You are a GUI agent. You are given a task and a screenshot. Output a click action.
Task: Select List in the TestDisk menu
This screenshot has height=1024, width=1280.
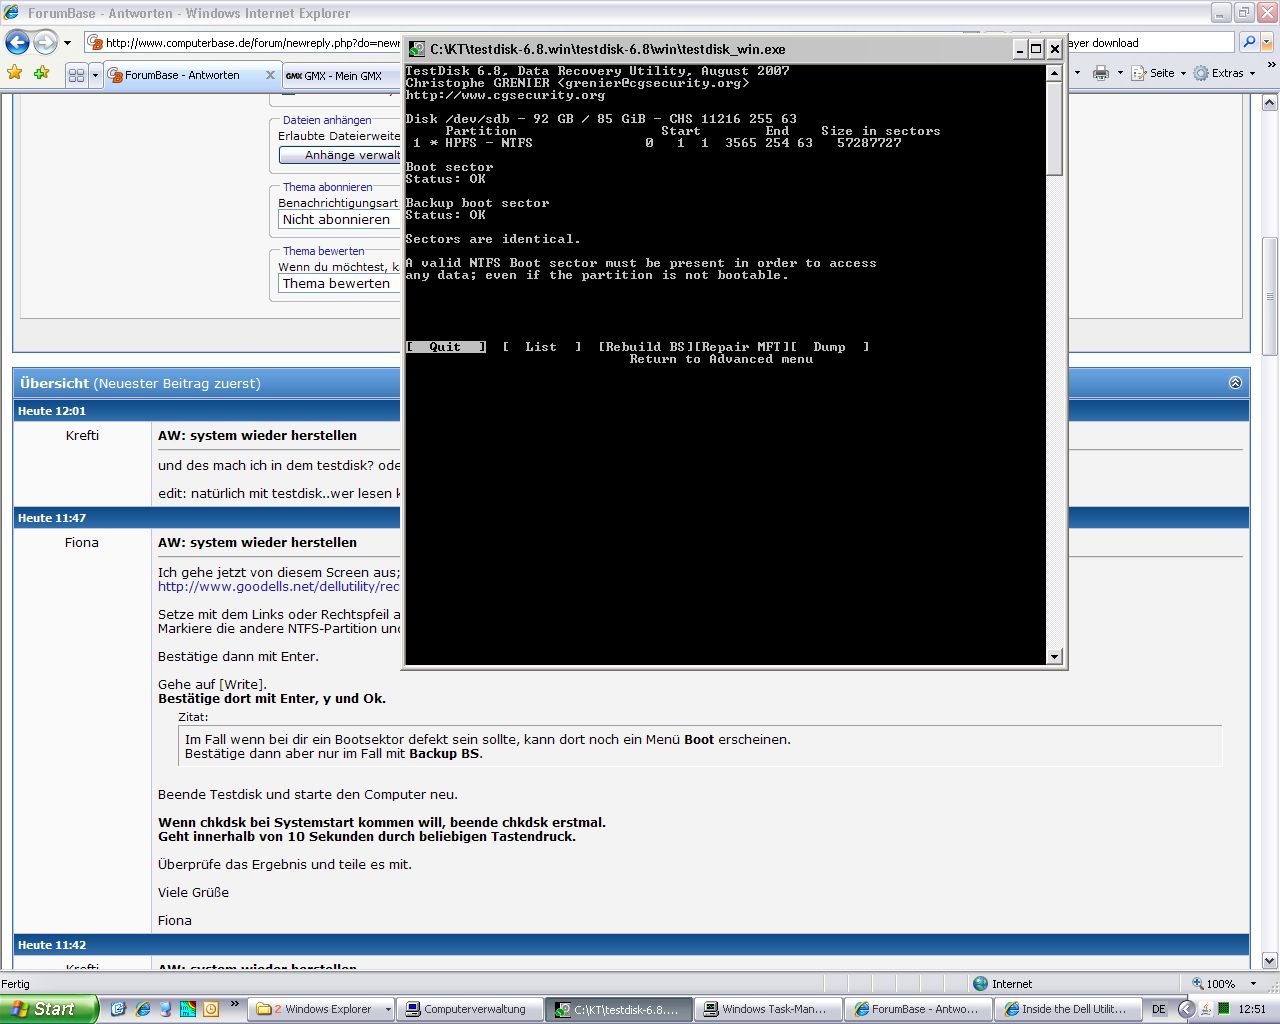541,347
